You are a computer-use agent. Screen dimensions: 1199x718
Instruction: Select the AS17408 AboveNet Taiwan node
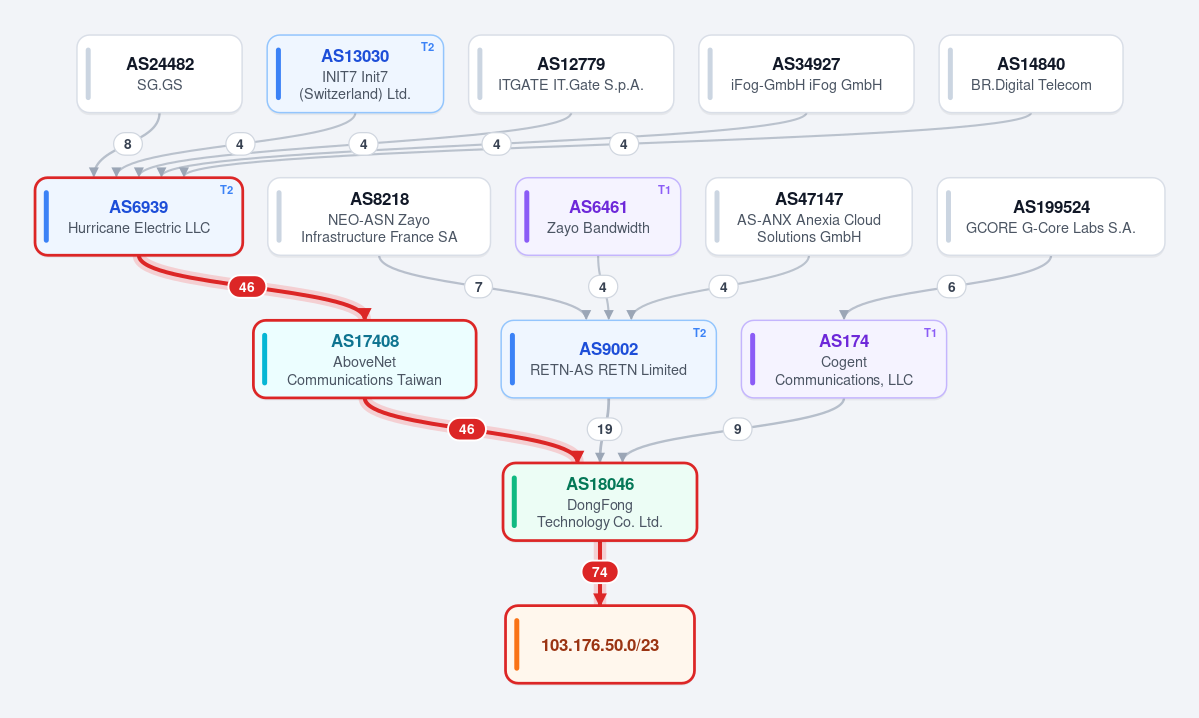click(x=365, y=359)
